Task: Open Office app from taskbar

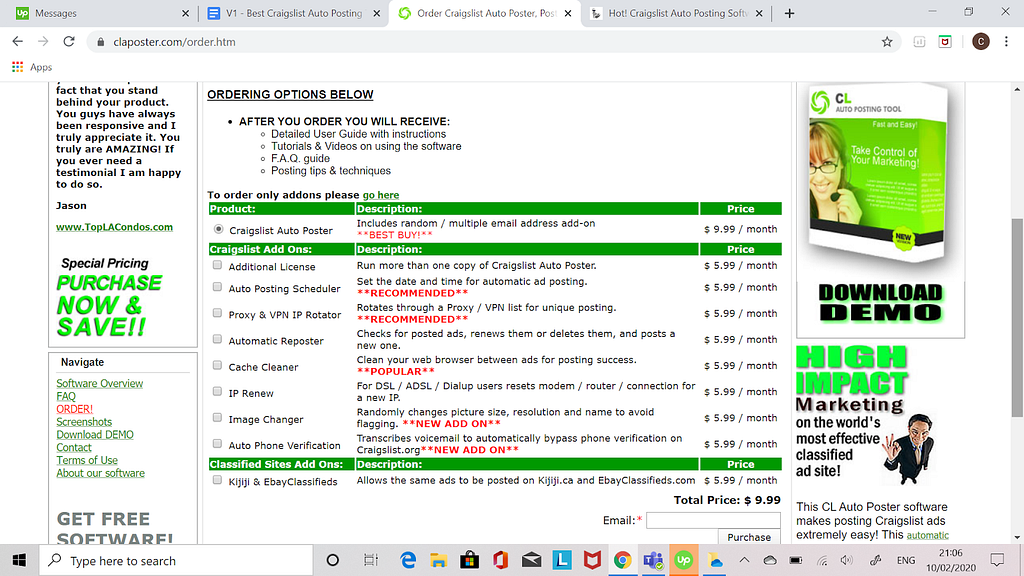Action: [500, 560]
